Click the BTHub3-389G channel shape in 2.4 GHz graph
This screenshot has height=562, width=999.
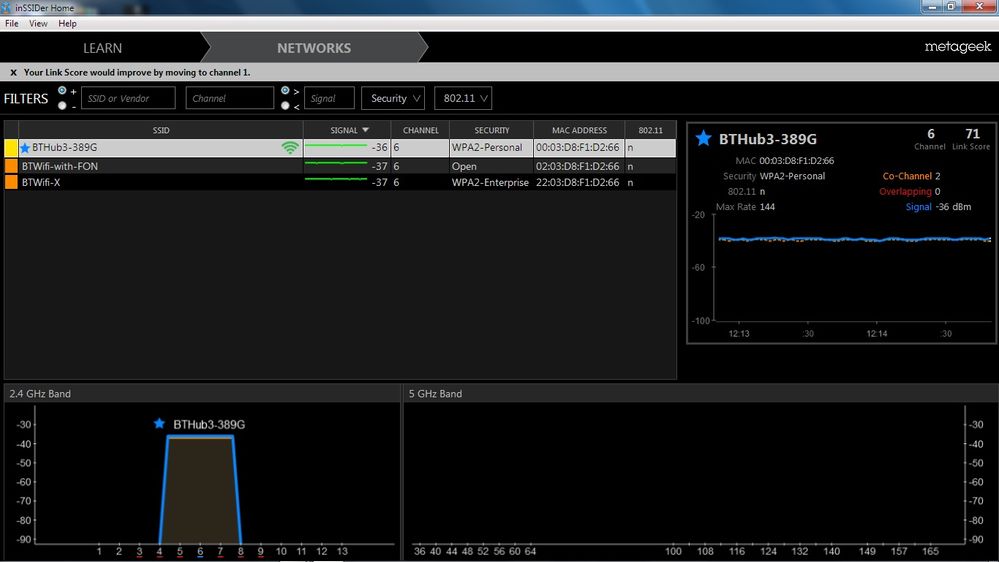[200, 489]
